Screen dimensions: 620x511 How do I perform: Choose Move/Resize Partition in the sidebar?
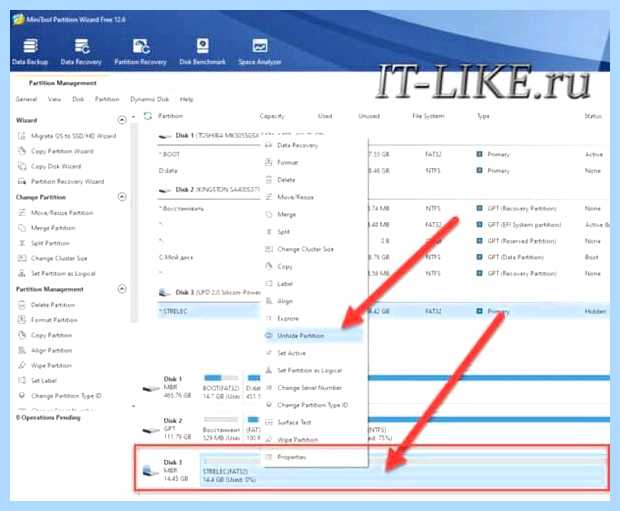point(56,213)
